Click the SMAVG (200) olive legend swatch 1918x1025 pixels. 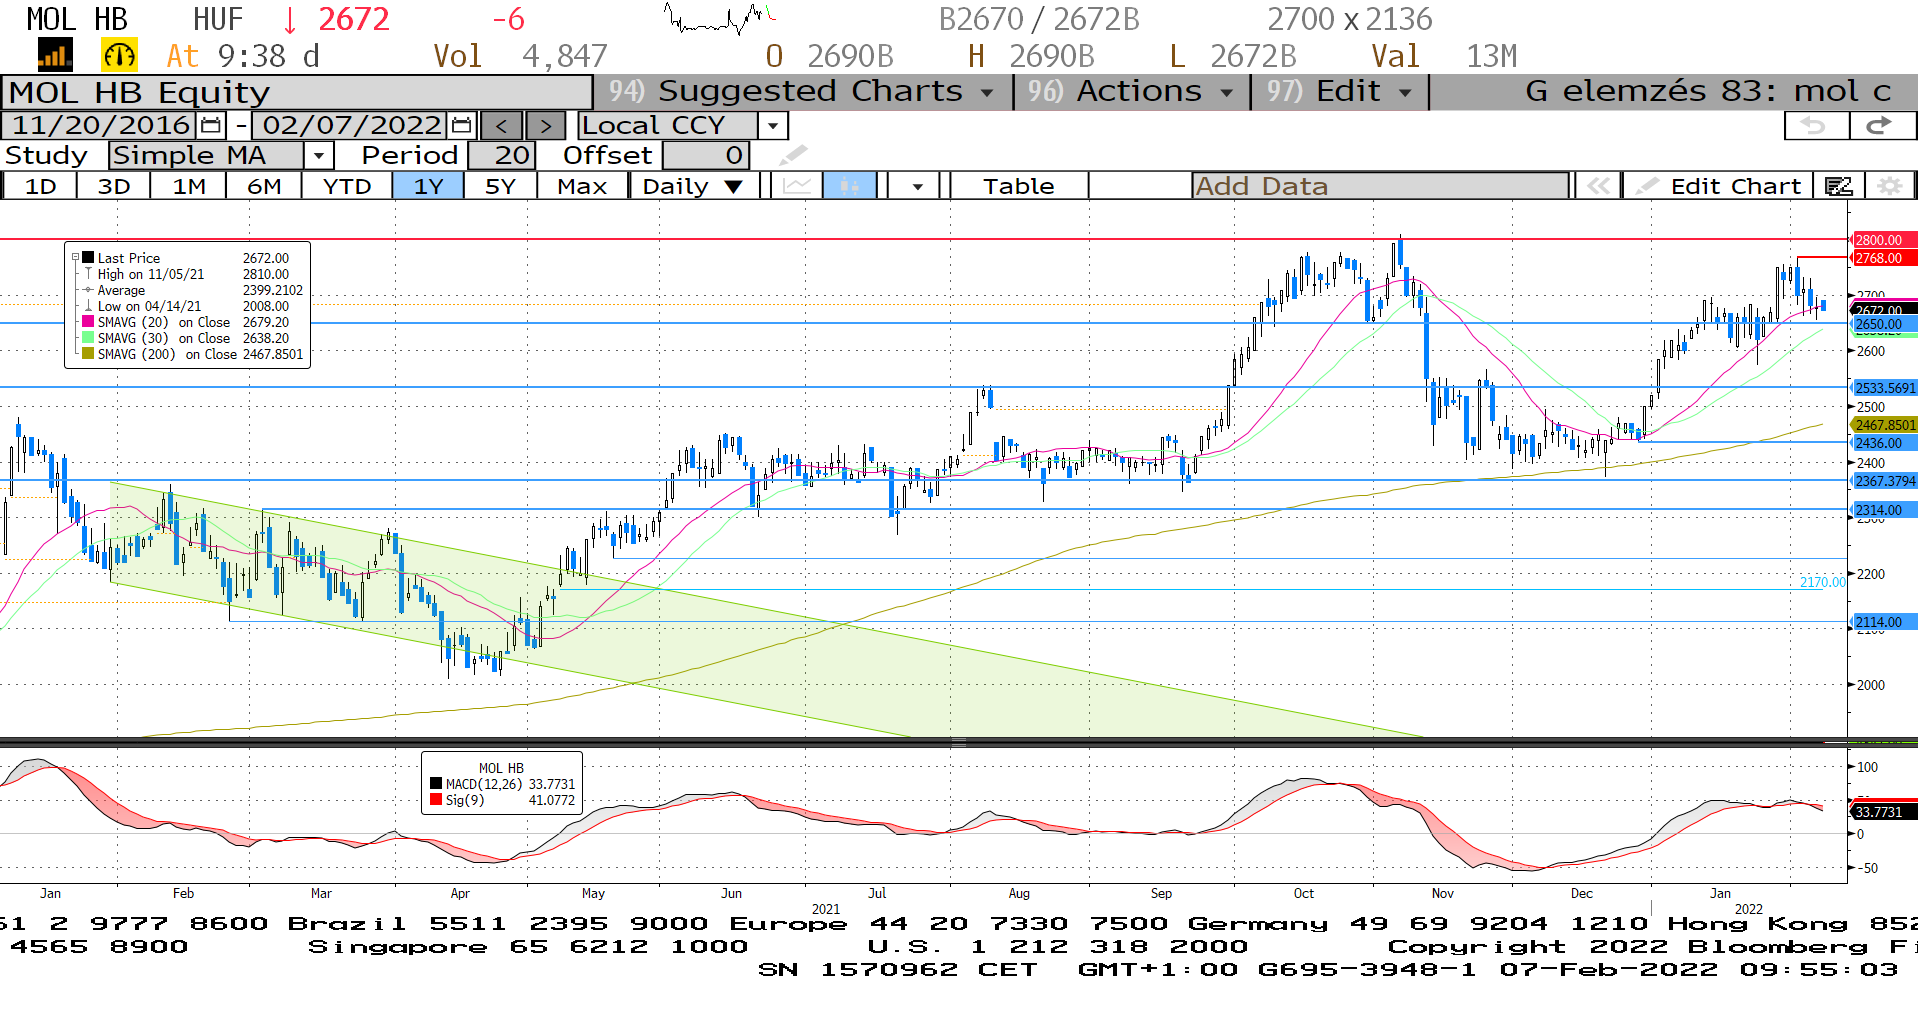point(88,354)
